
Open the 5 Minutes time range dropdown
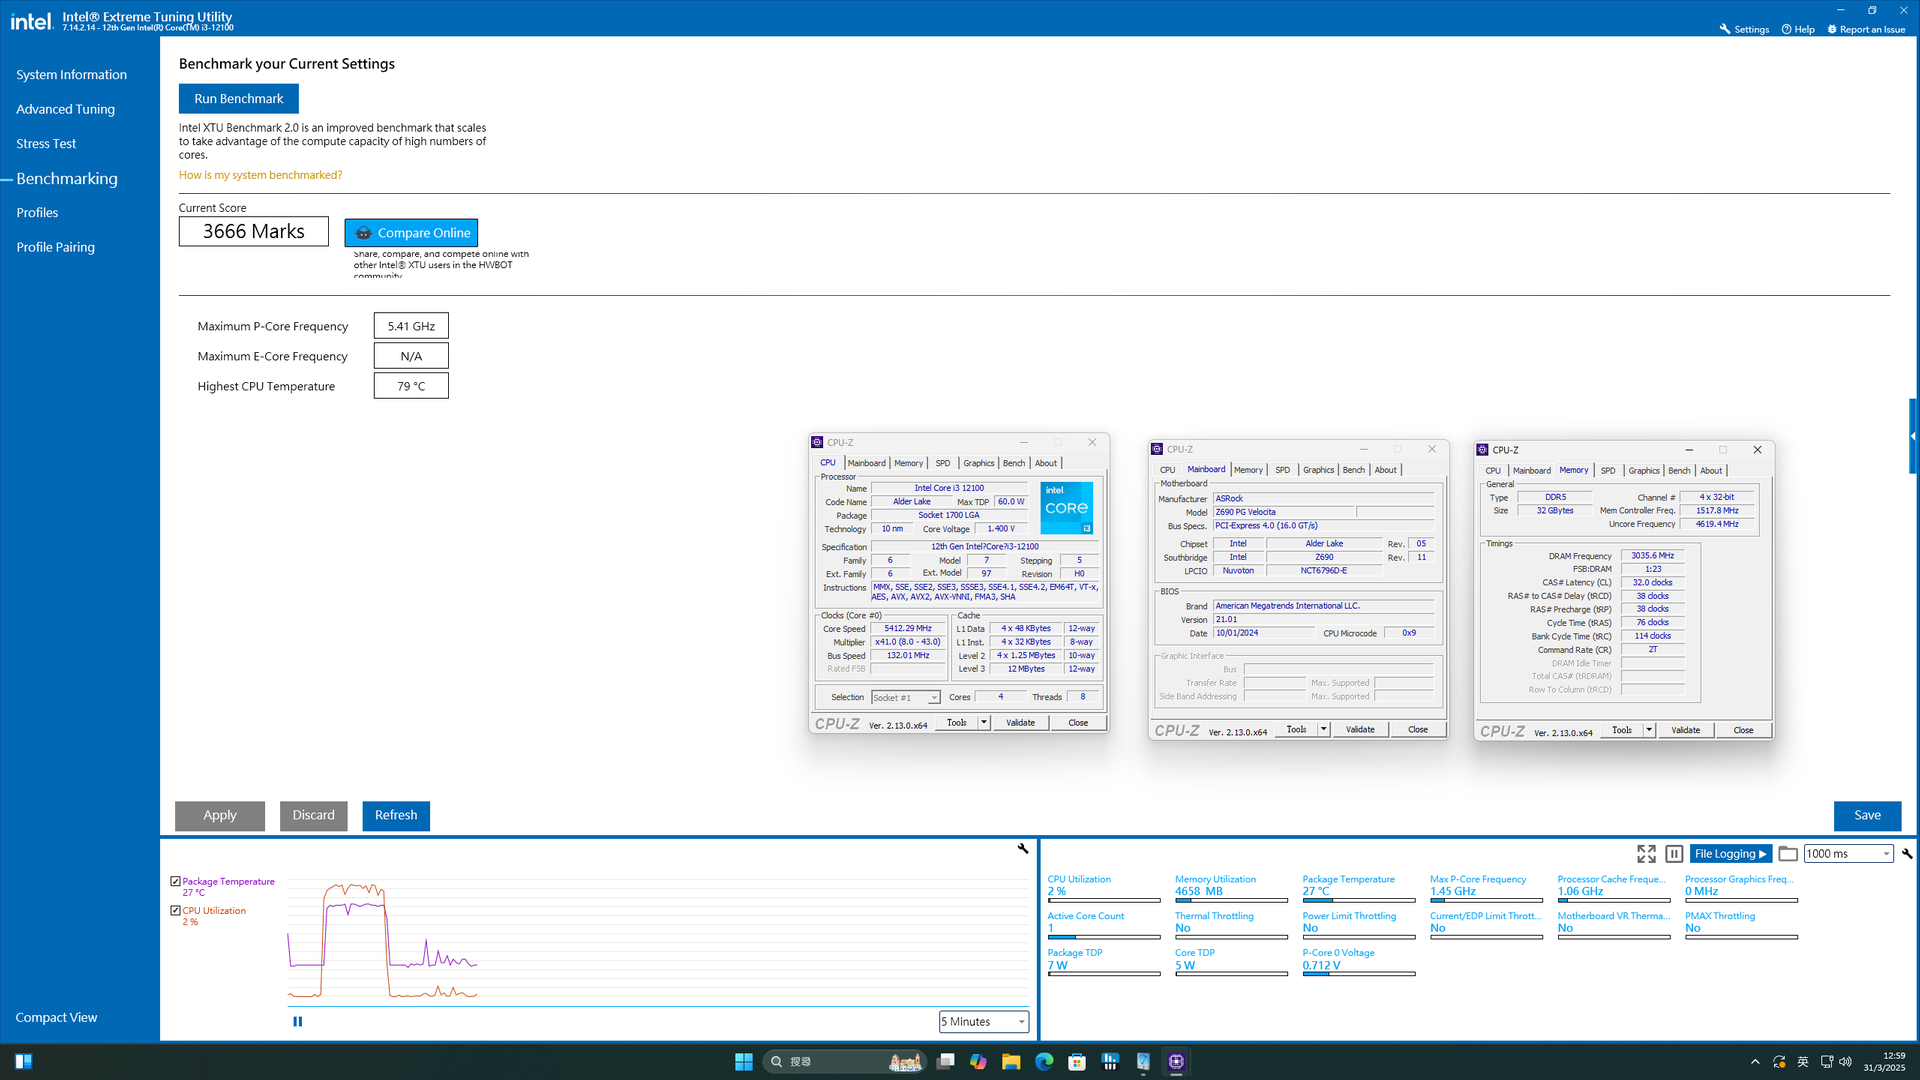pos(984,1021)
